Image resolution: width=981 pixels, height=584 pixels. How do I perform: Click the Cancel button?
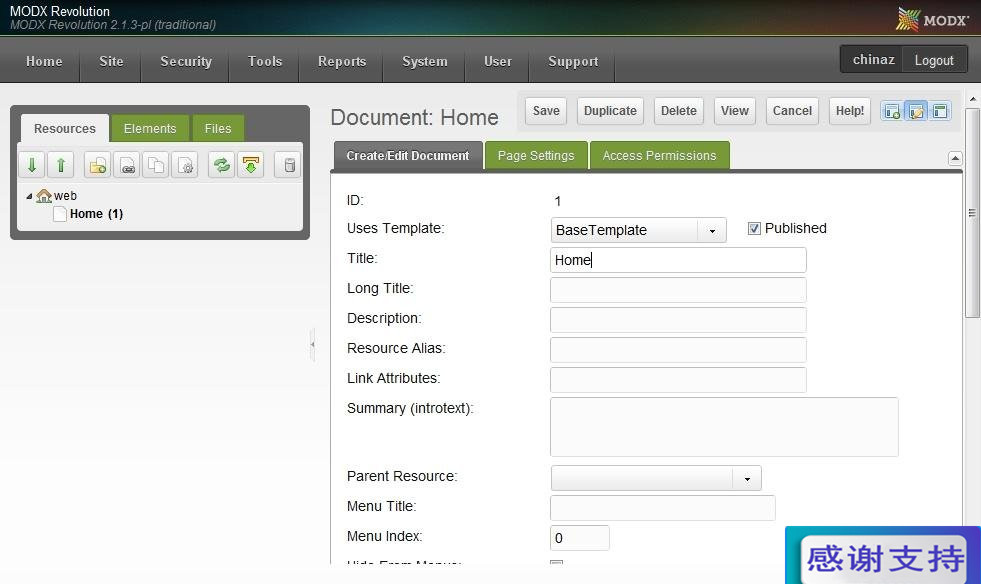[x=792, y=111]
